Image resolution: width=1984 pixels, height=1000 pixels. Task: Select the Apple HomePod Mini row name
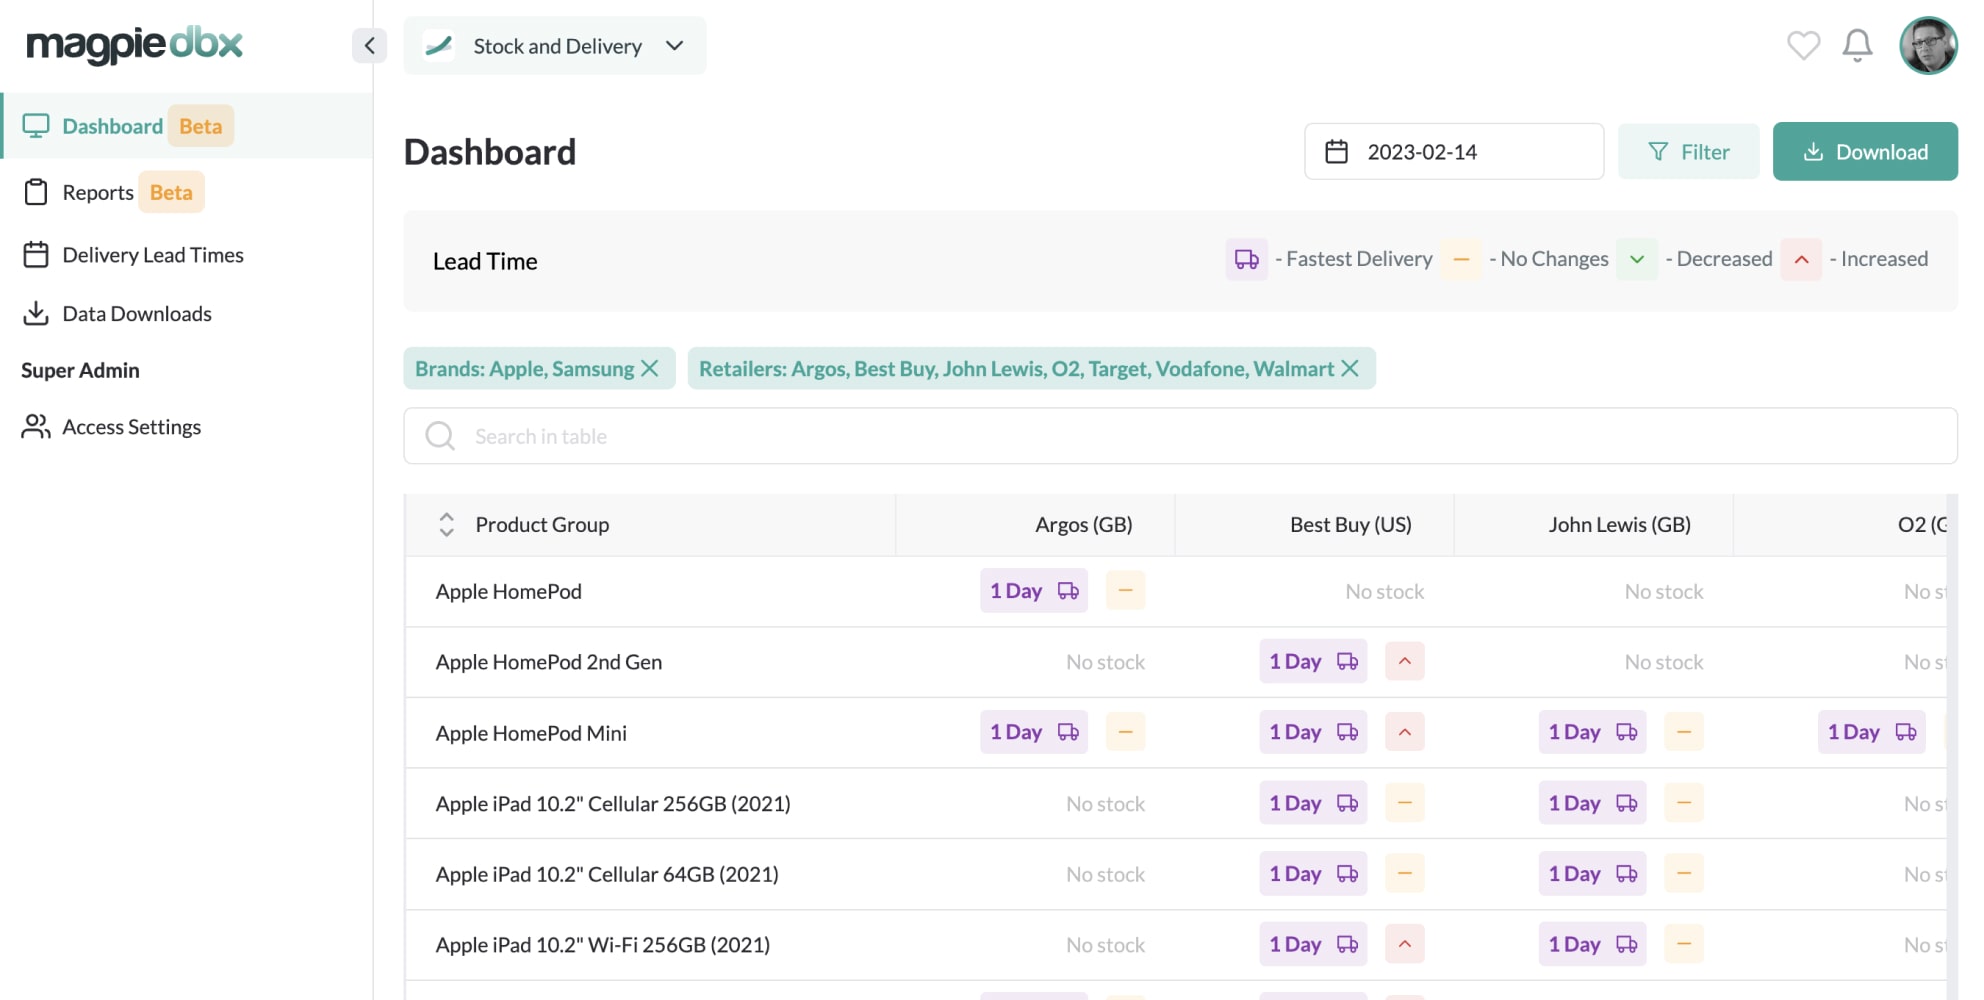[x=531, y=733]
